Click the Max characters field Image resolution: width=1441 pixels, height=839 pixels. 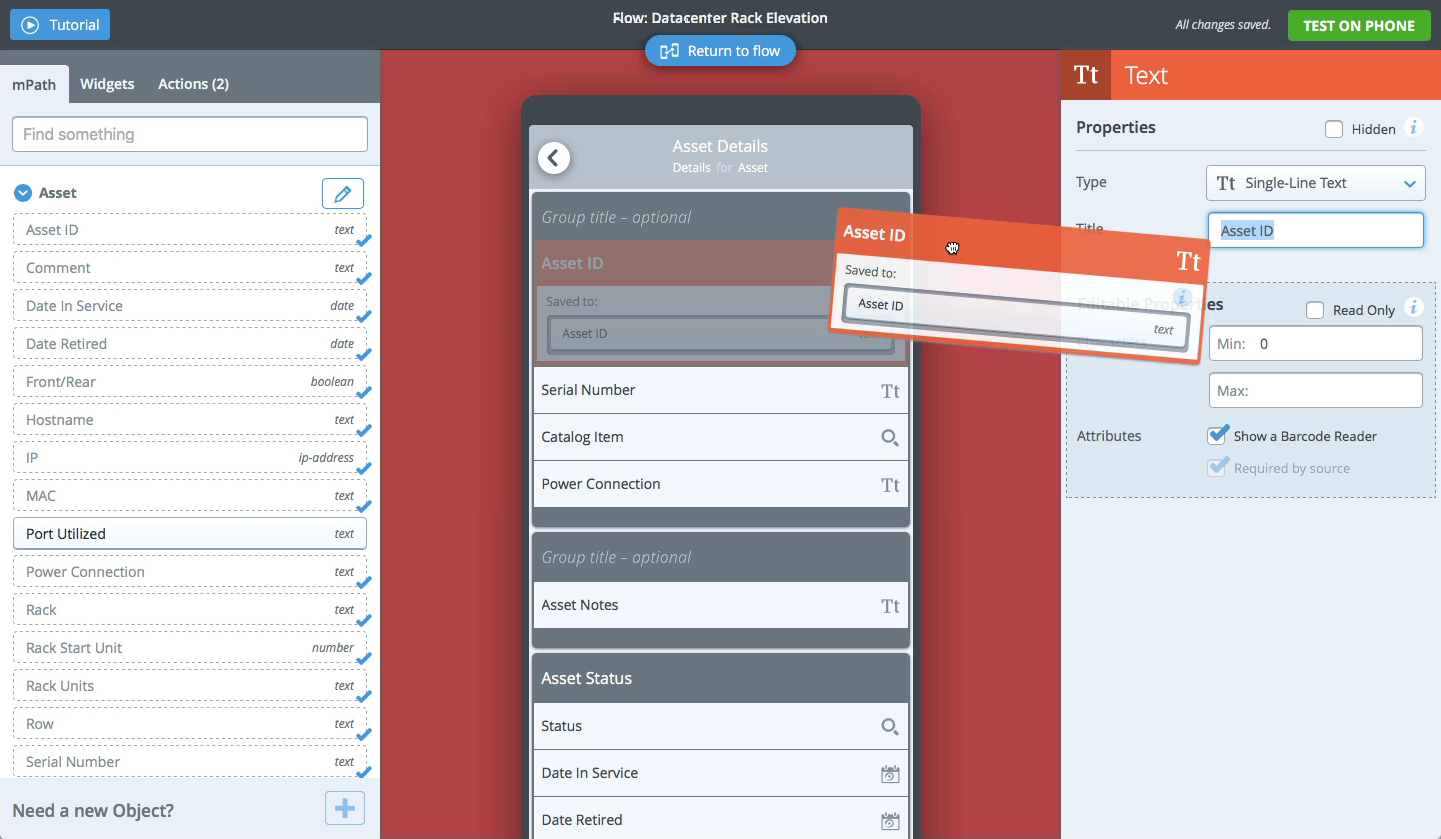point(1316,391)
